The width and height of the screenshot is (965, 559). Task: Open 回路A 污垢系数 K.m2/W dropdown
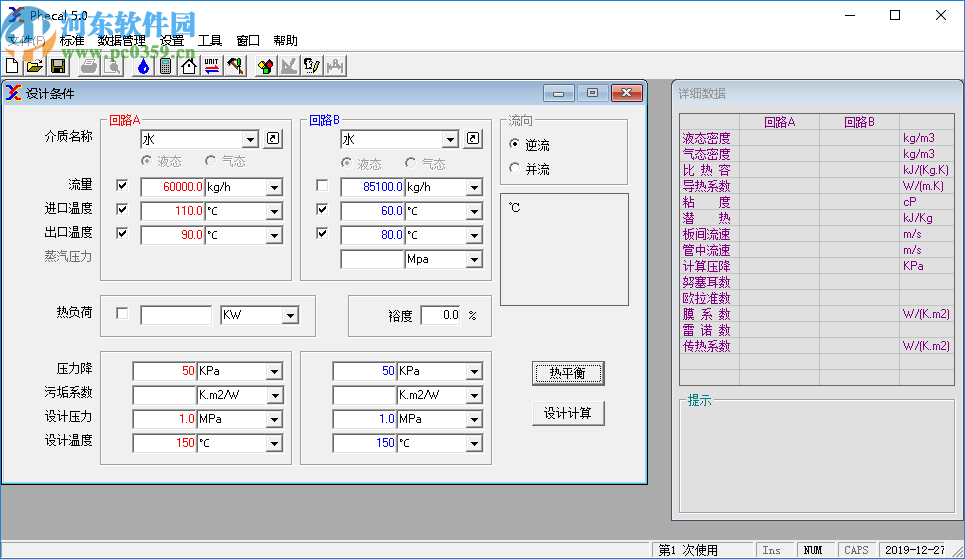(274, 395)
